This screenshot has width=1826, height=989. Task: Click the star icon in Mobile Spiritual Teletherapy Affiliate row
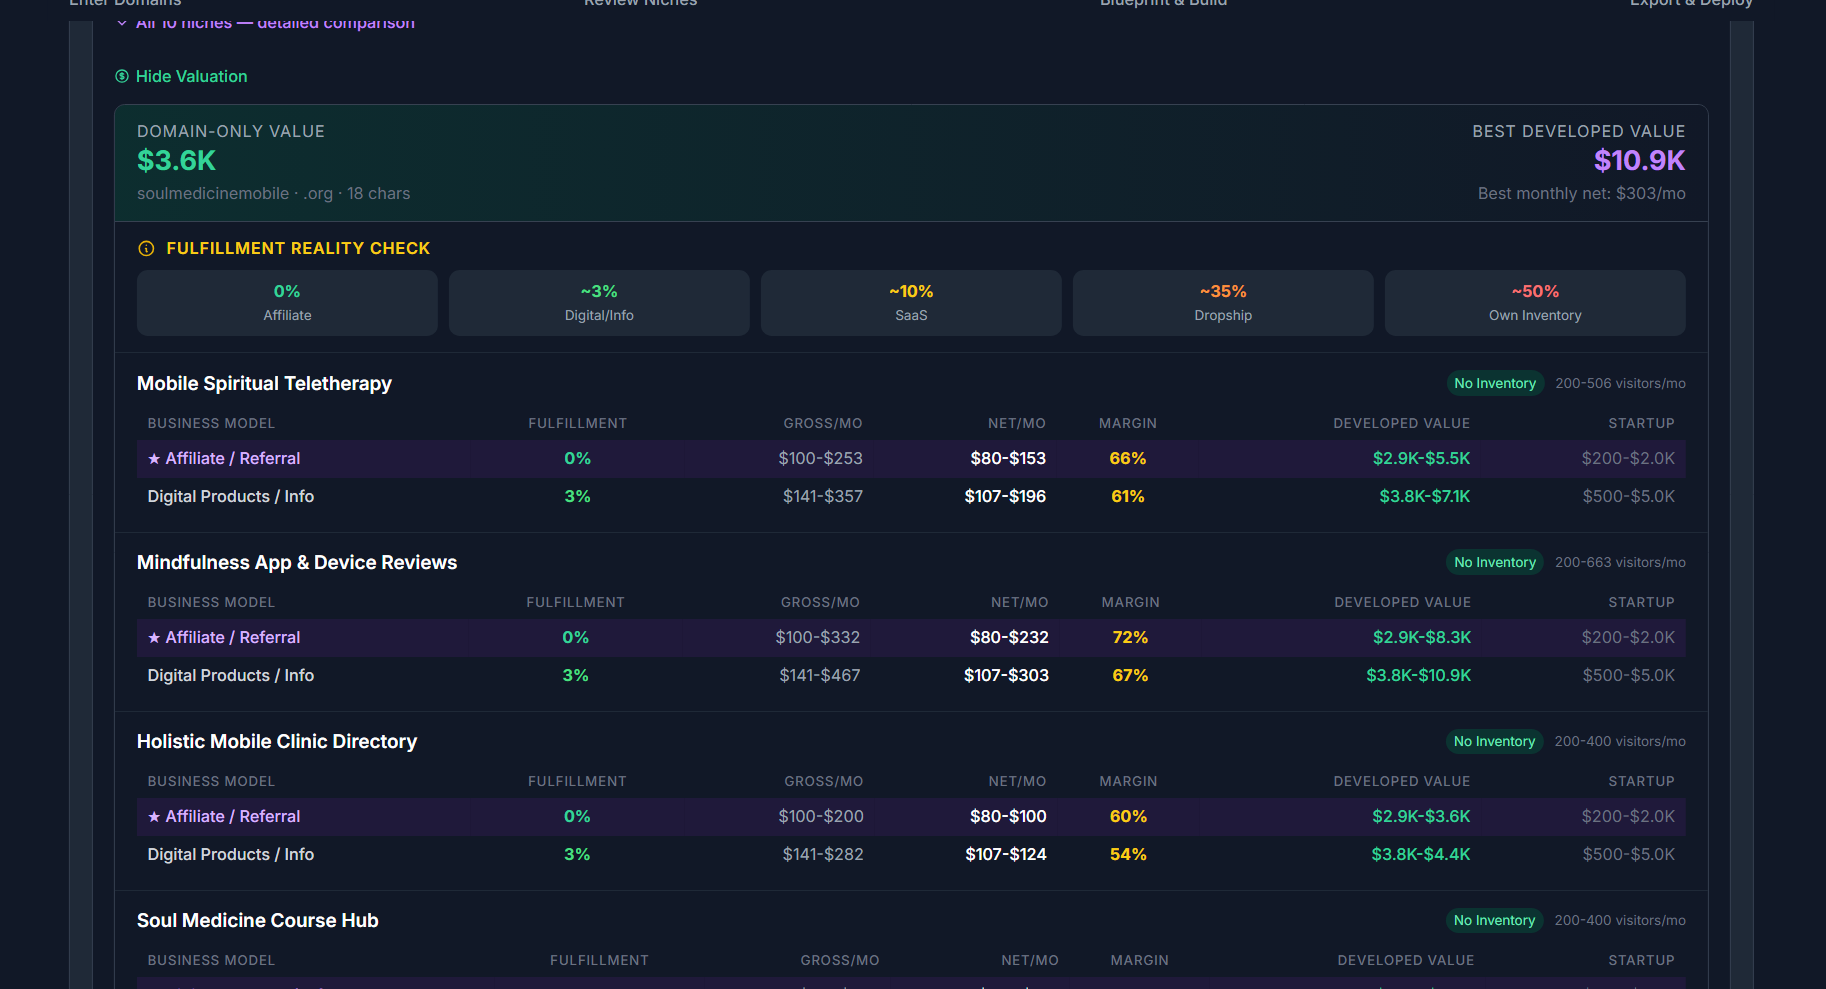154,459
